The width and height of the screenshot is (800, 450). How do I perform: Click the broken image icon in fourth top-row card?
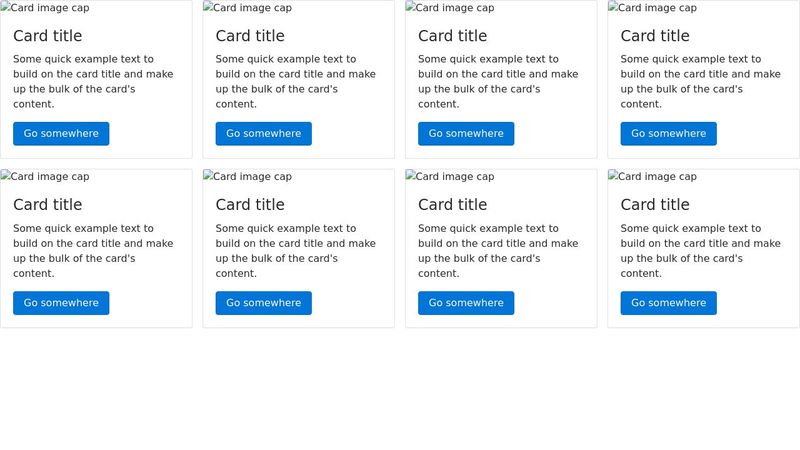[613, 7]
